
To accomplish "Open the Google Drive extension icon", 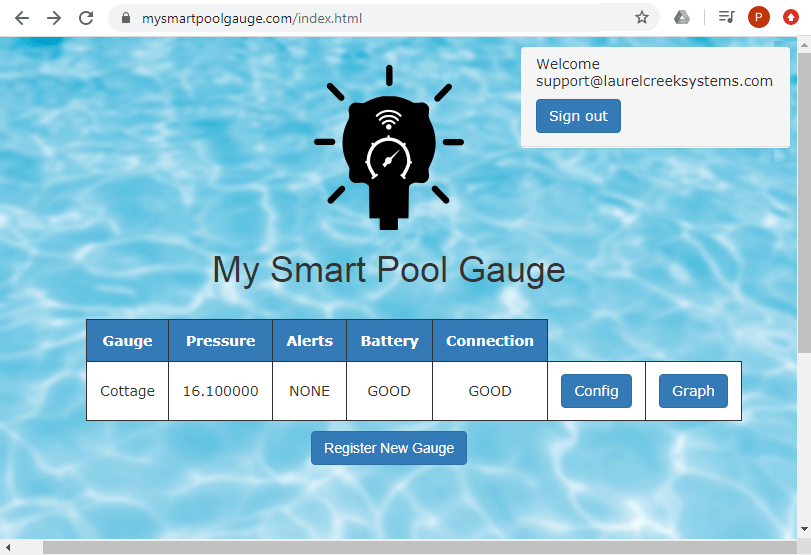I will point(682,18).
